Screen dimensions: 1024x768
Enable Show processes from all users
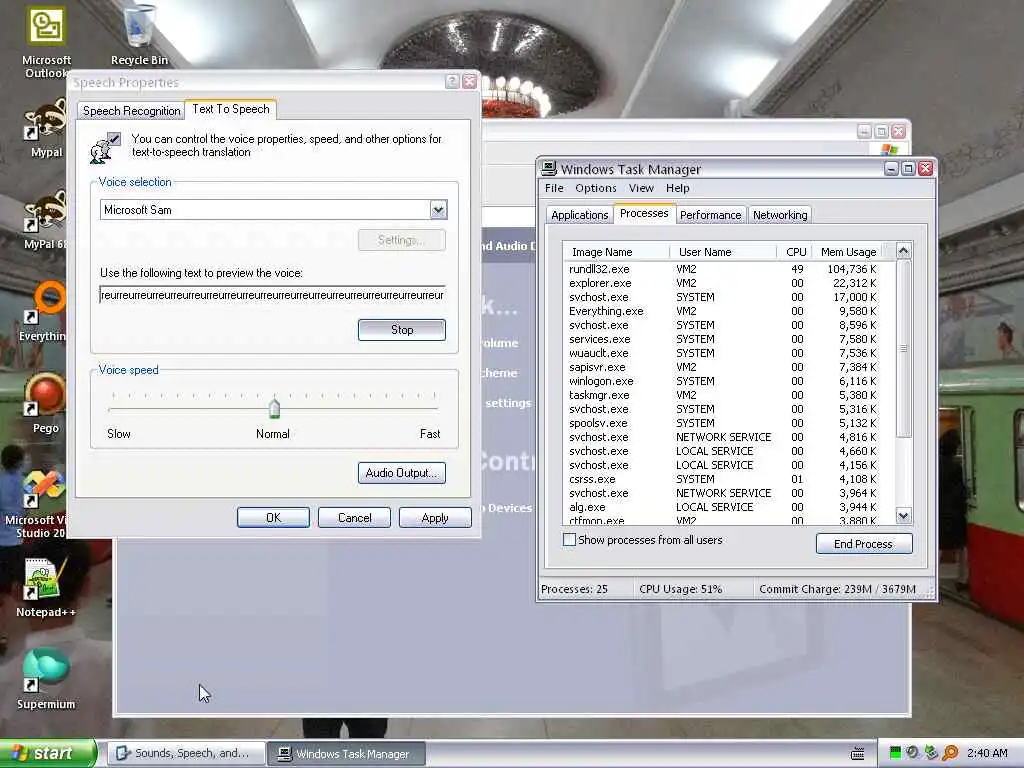(569, 540)
